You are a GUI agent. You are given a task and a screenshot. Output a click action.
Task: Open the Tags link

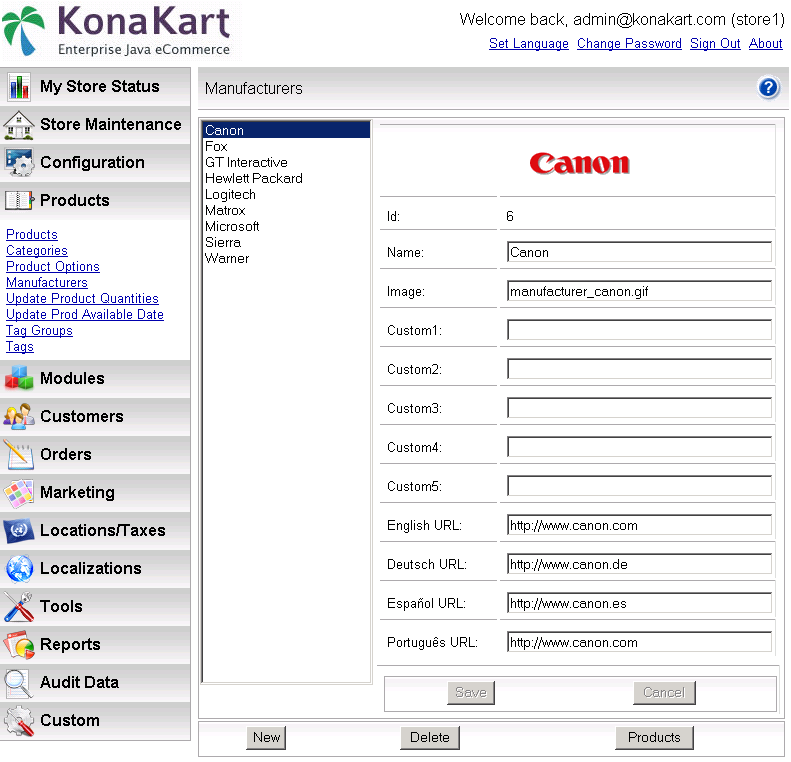[x=20, y=347]
